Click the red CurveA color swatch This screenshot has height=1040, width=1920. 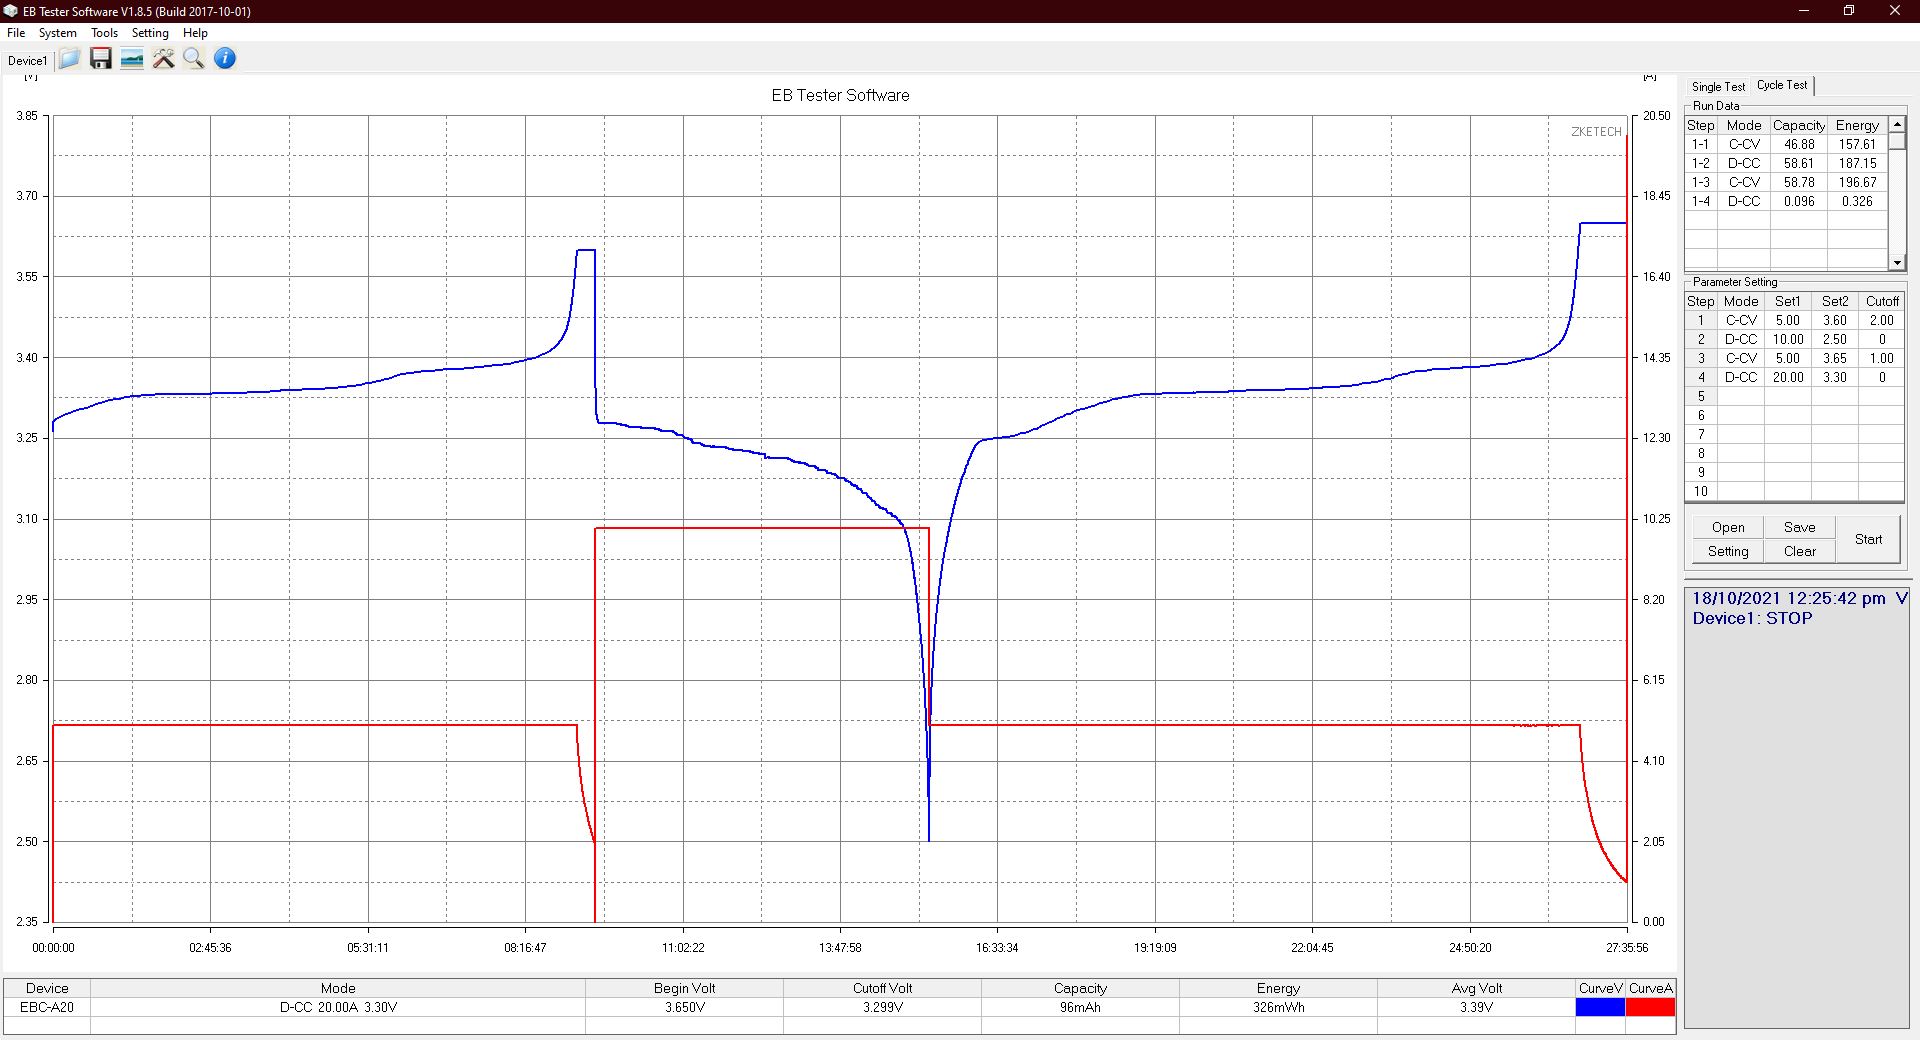point(1650,1007)
